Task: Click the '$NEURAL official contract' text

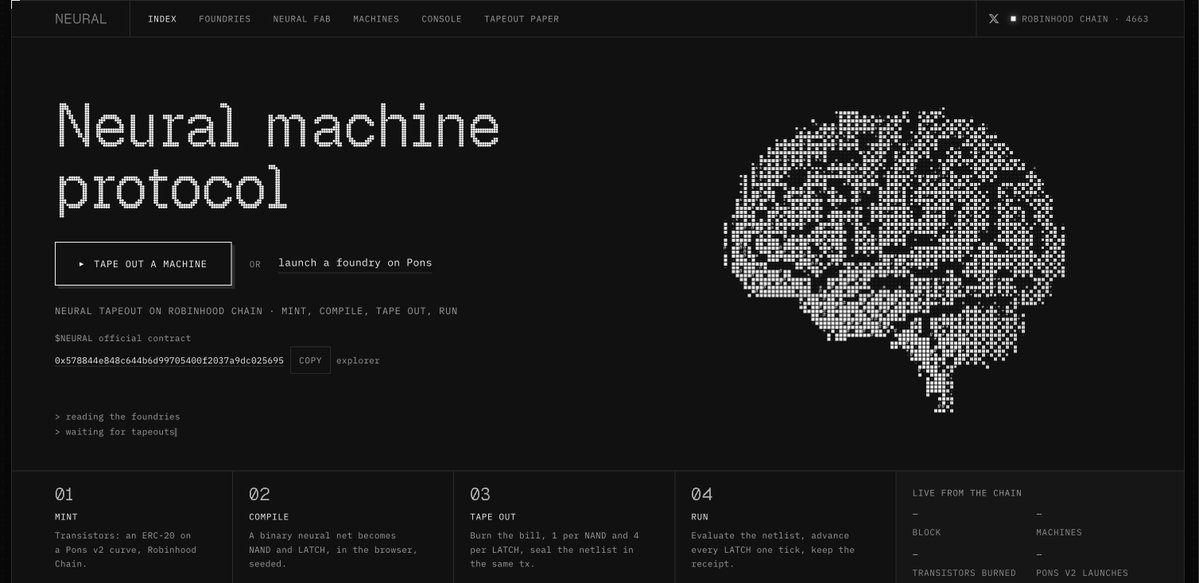Action: click(123, 338)
